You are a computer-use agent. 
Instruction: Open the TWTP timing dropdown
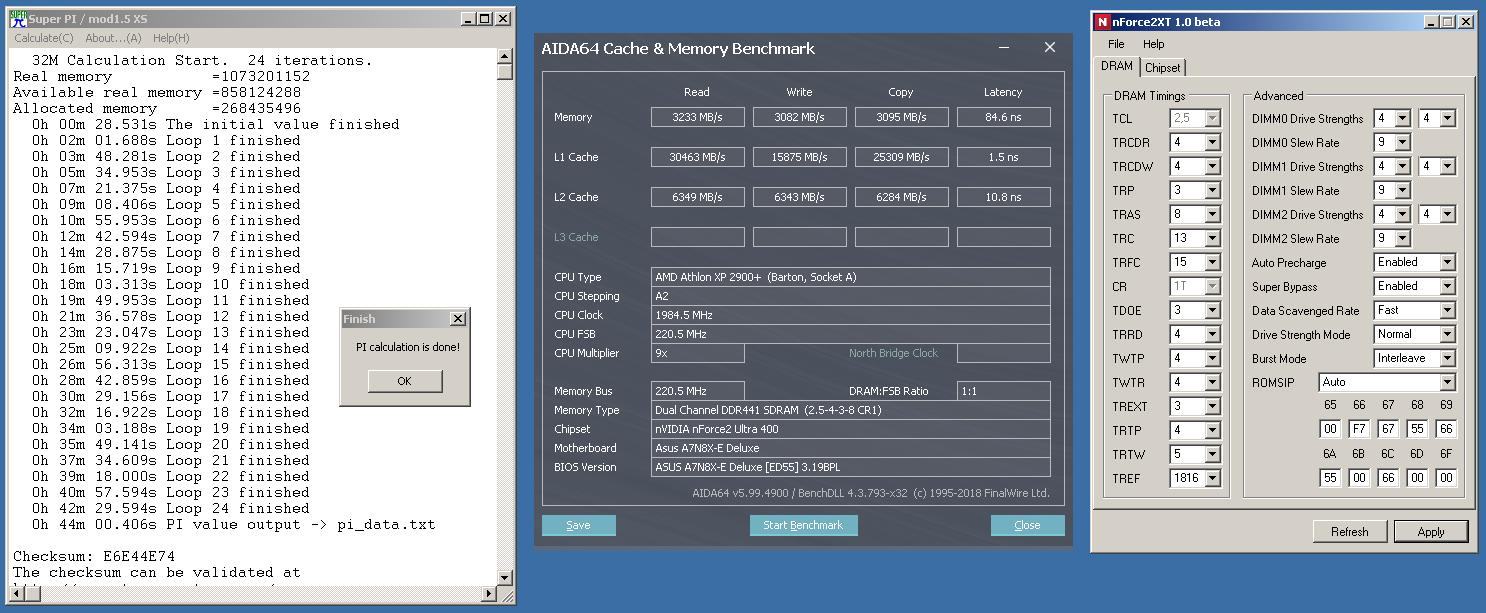(1212, 358)
